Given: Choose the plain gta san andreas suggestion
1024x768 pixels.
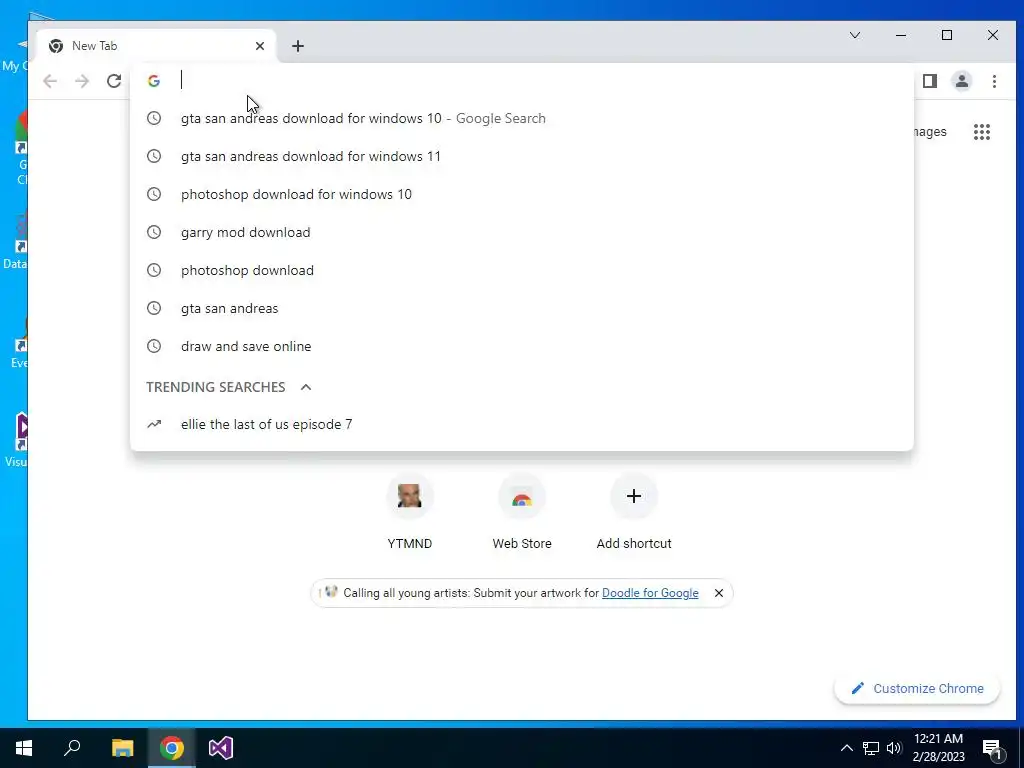Looking at the screenshot, I should pos(522,308).
